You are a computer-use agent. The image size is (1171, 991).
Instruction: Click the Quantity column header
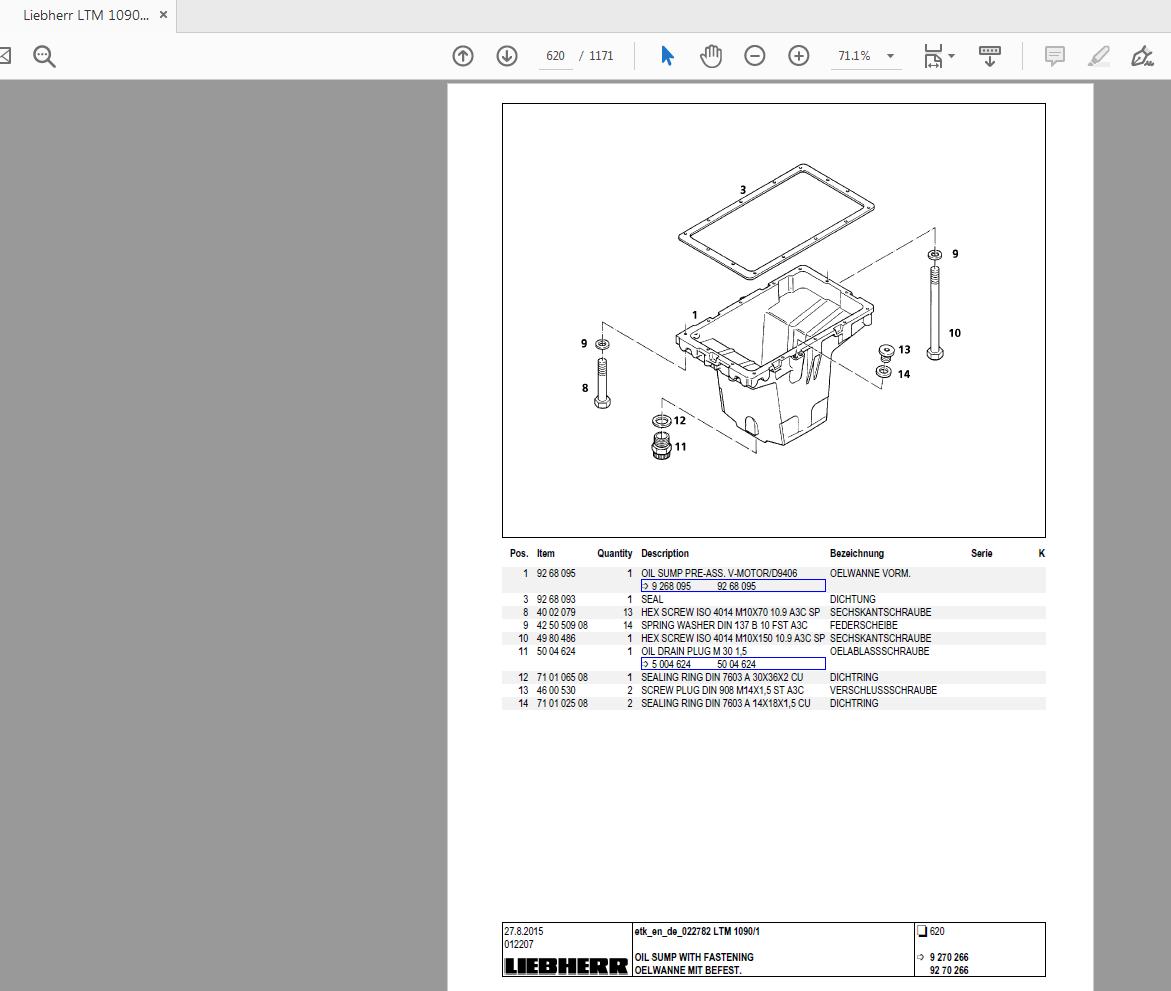coord(615,553)
